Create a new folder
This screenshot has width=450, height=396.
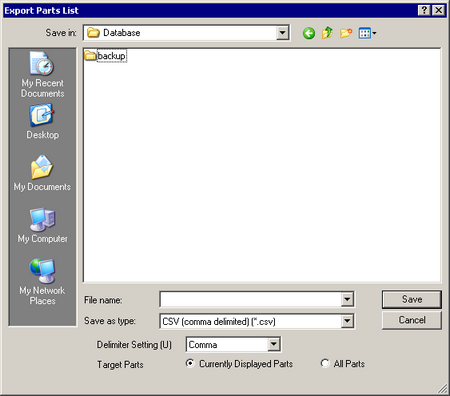(x=346, y=33)
